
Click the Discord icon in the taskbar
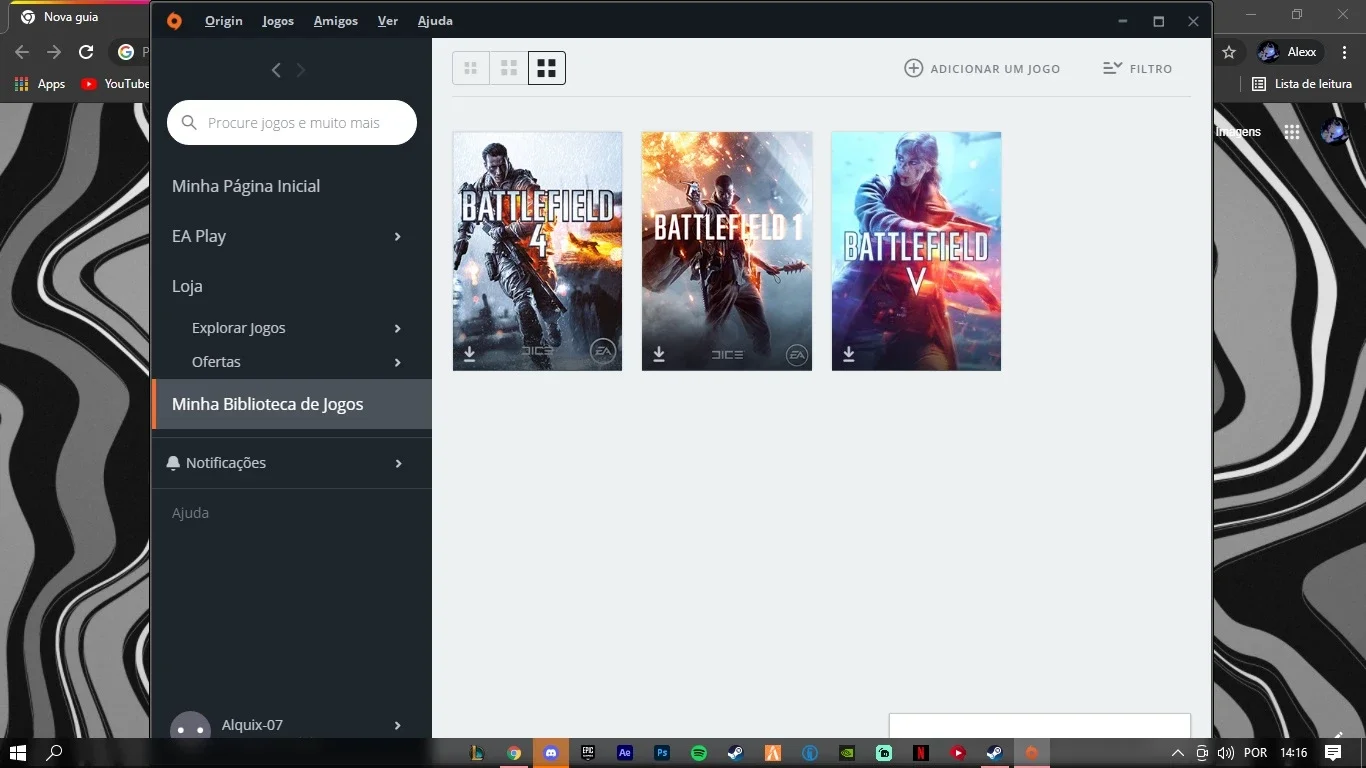pos(551,753)
